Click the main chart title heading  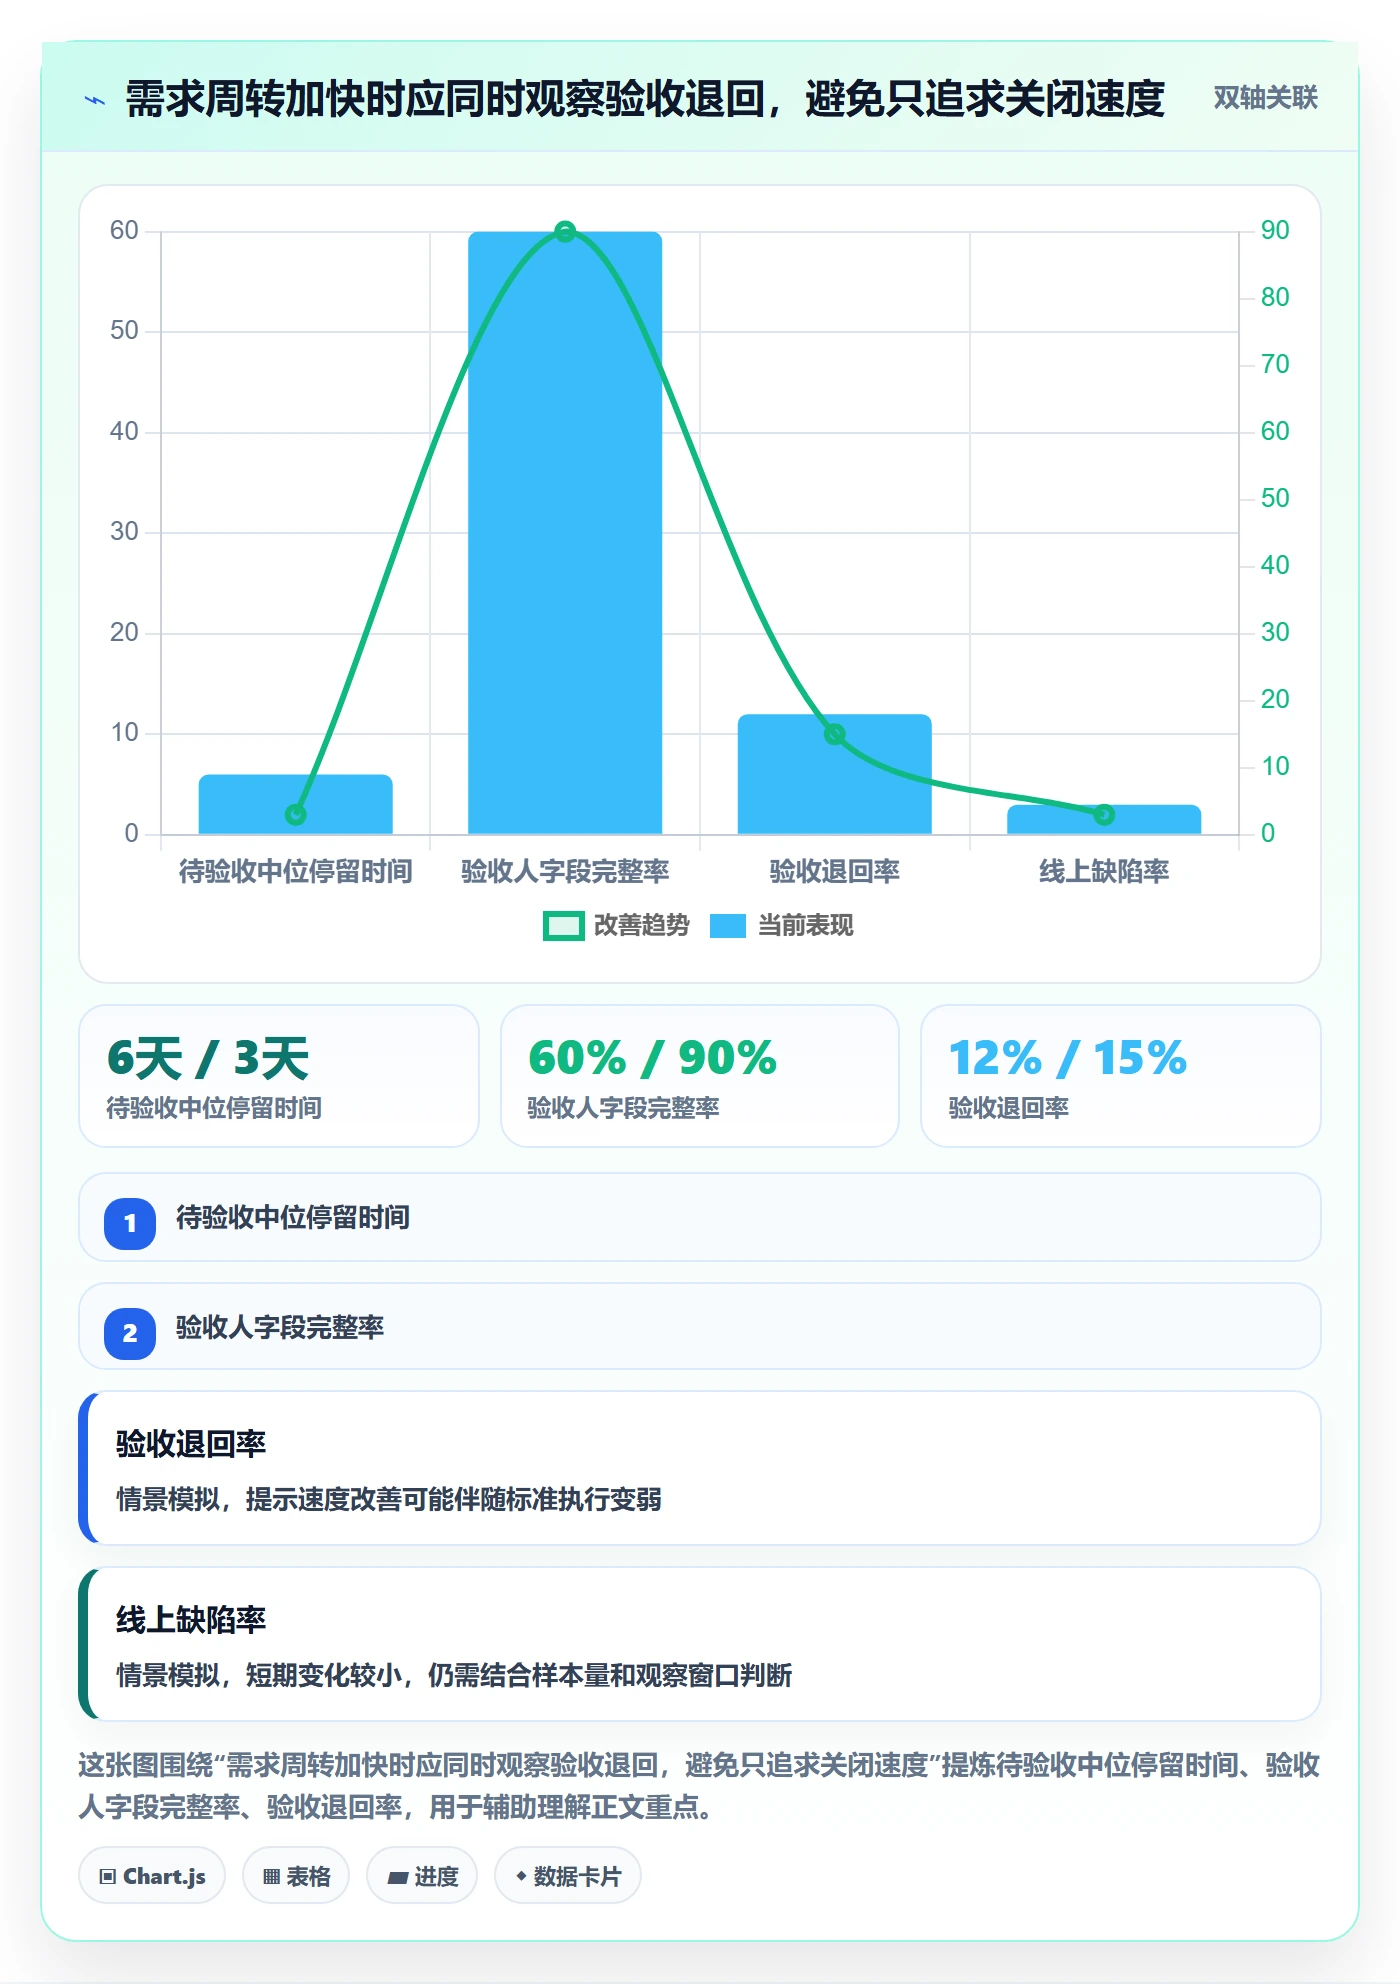tap(645, 99)
